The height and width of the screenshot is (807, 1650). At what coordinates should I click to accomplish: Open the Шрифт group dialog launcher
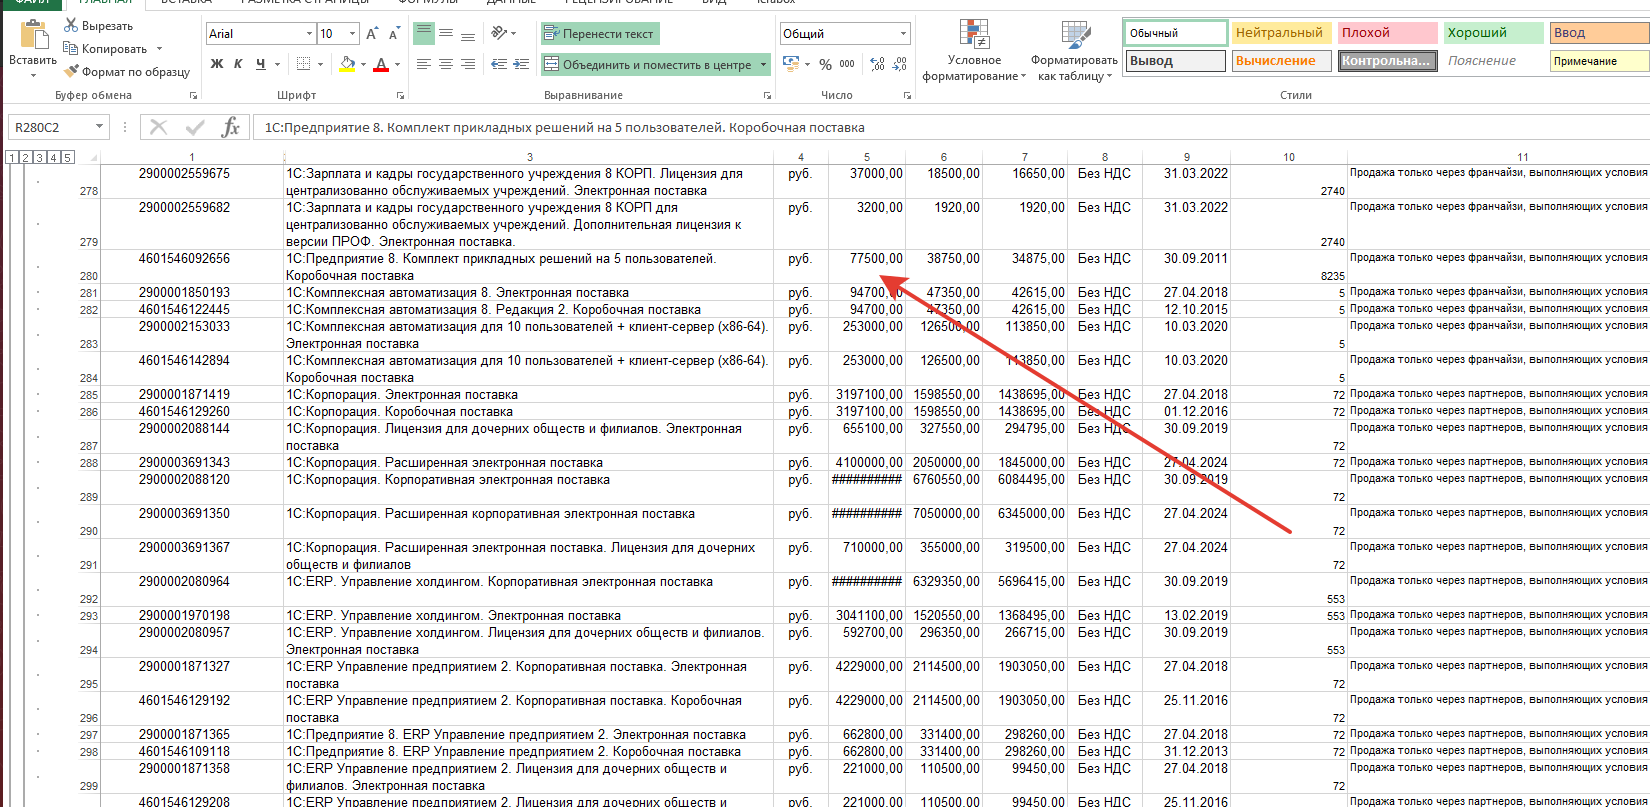tap(400, 96)
